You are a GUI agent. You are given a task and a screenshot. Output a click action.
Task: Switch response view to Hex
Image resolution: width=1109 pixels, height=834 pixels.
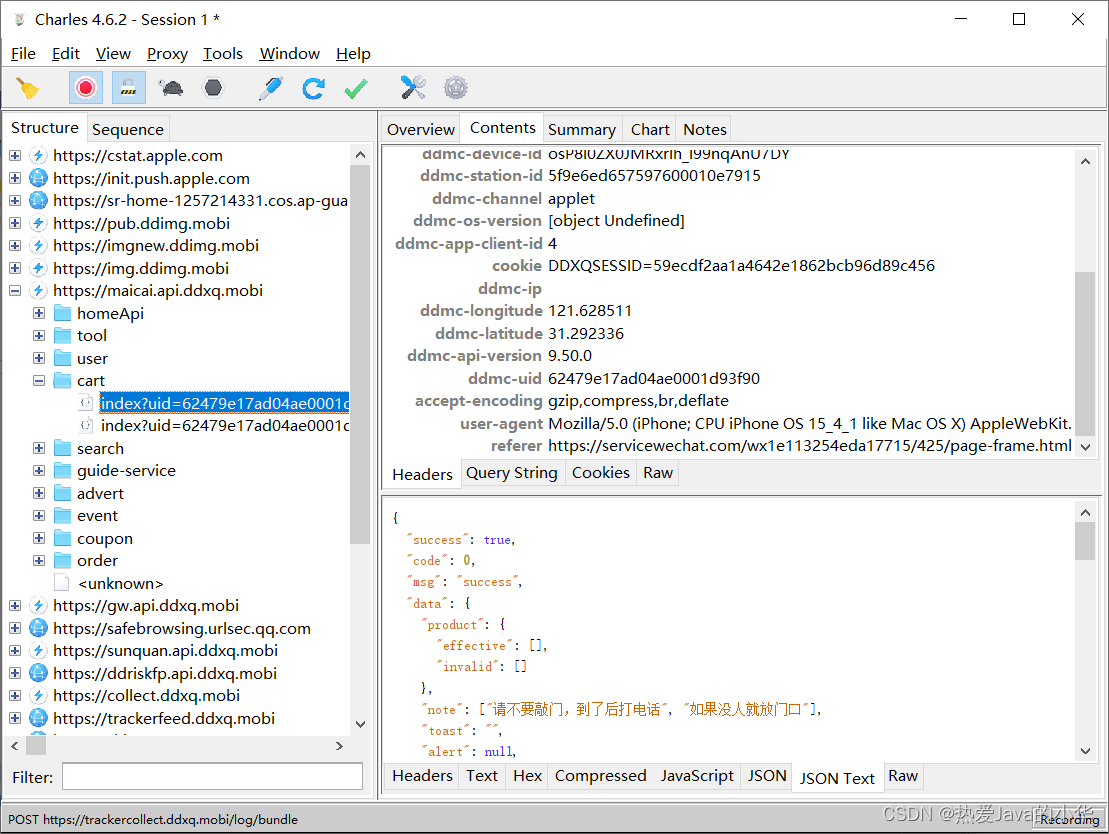(x=528, y=776)
